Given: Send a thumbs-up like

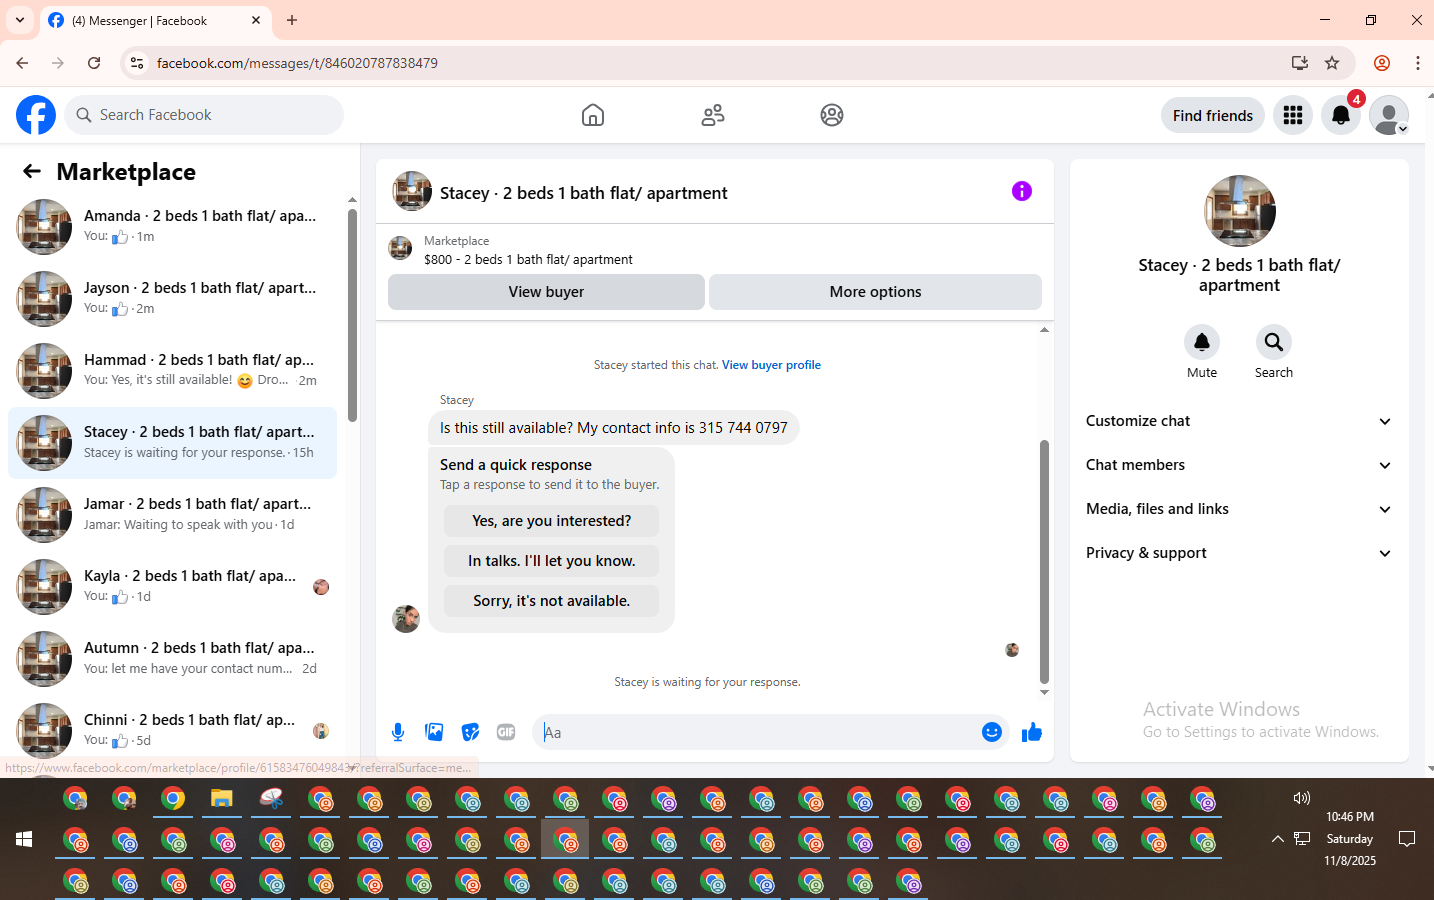Looking at the screenshot, I should 1032,732.
